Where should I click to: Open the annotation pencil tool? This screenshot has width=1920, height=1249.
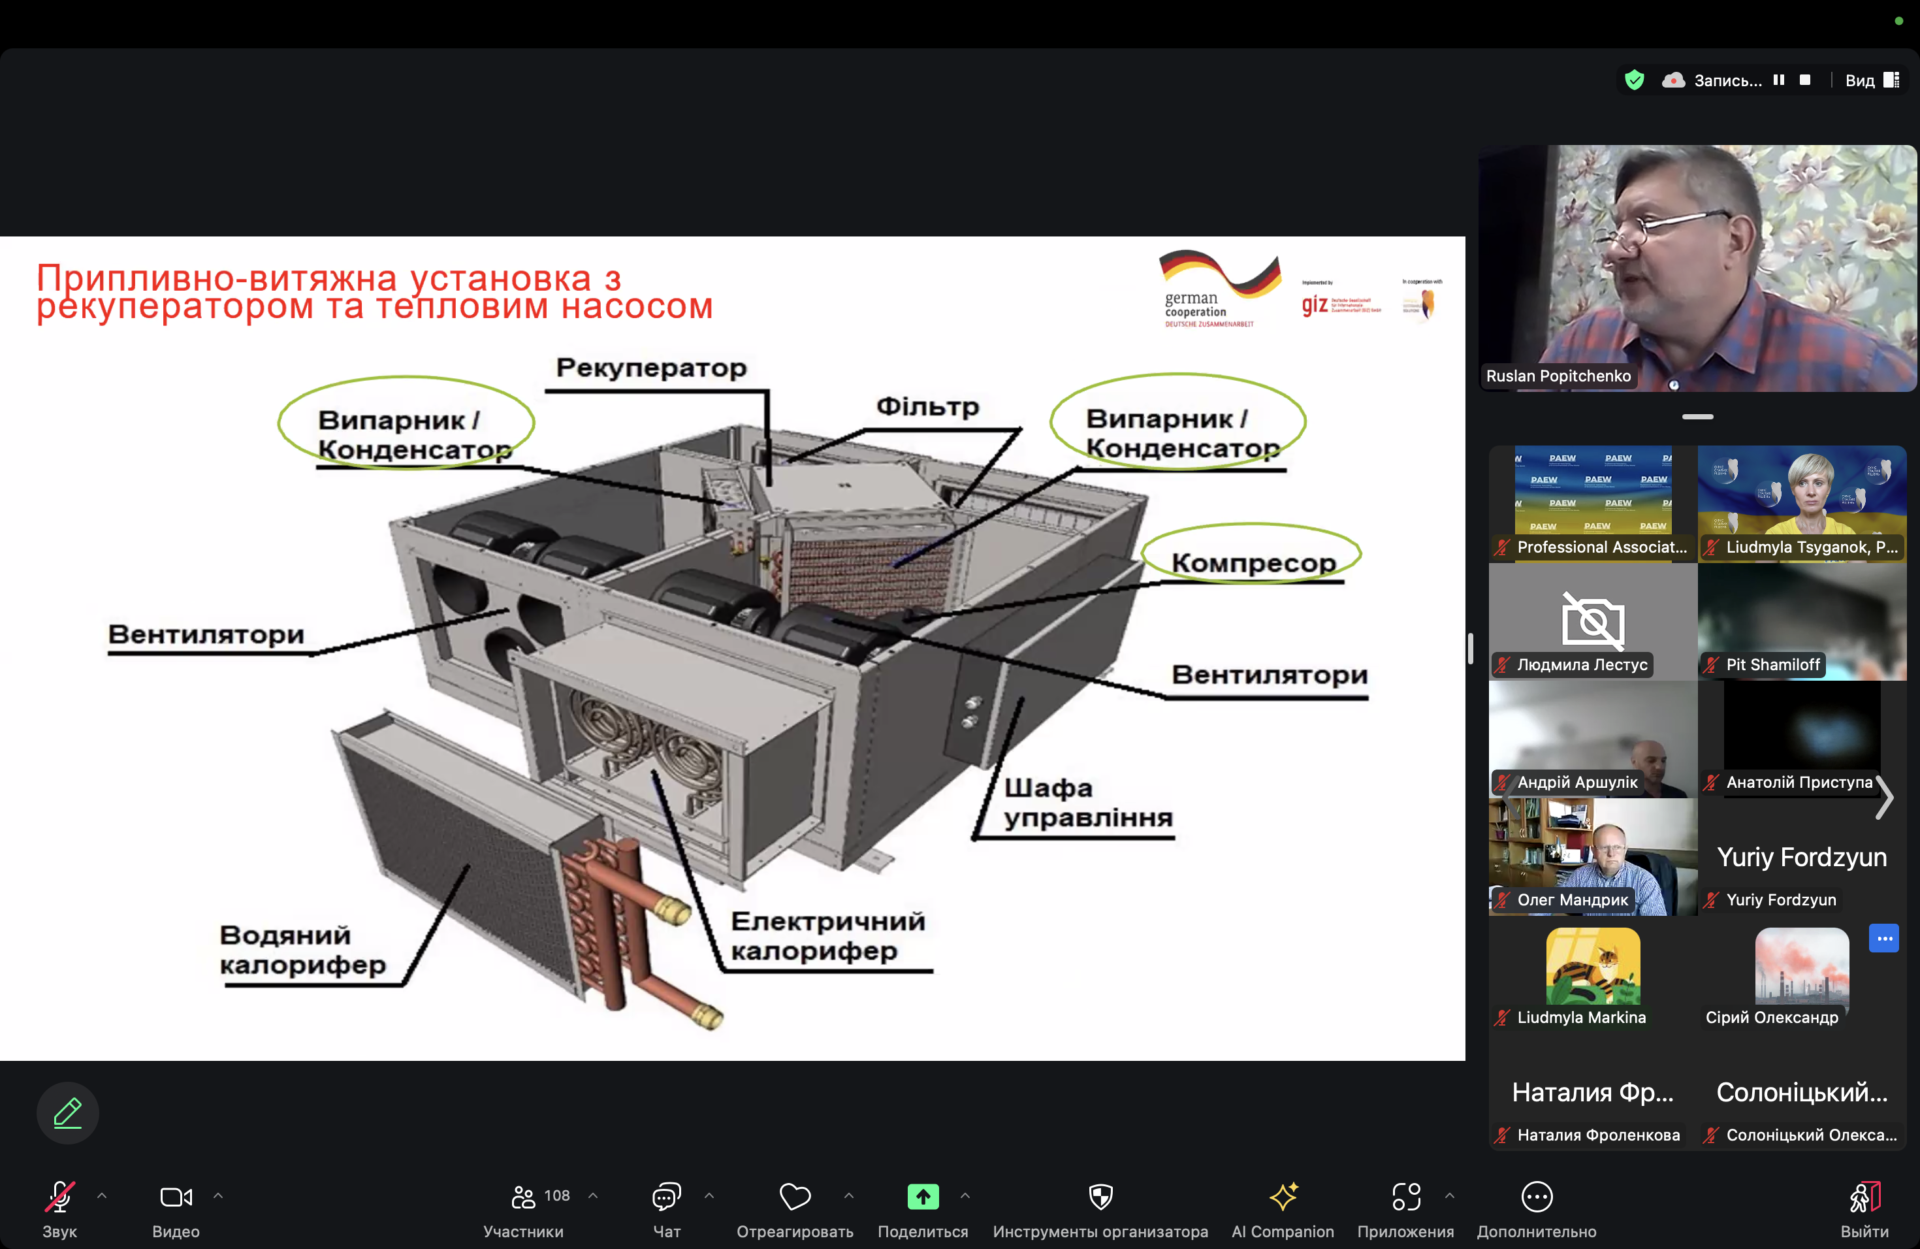click(x=67, y=1112)
